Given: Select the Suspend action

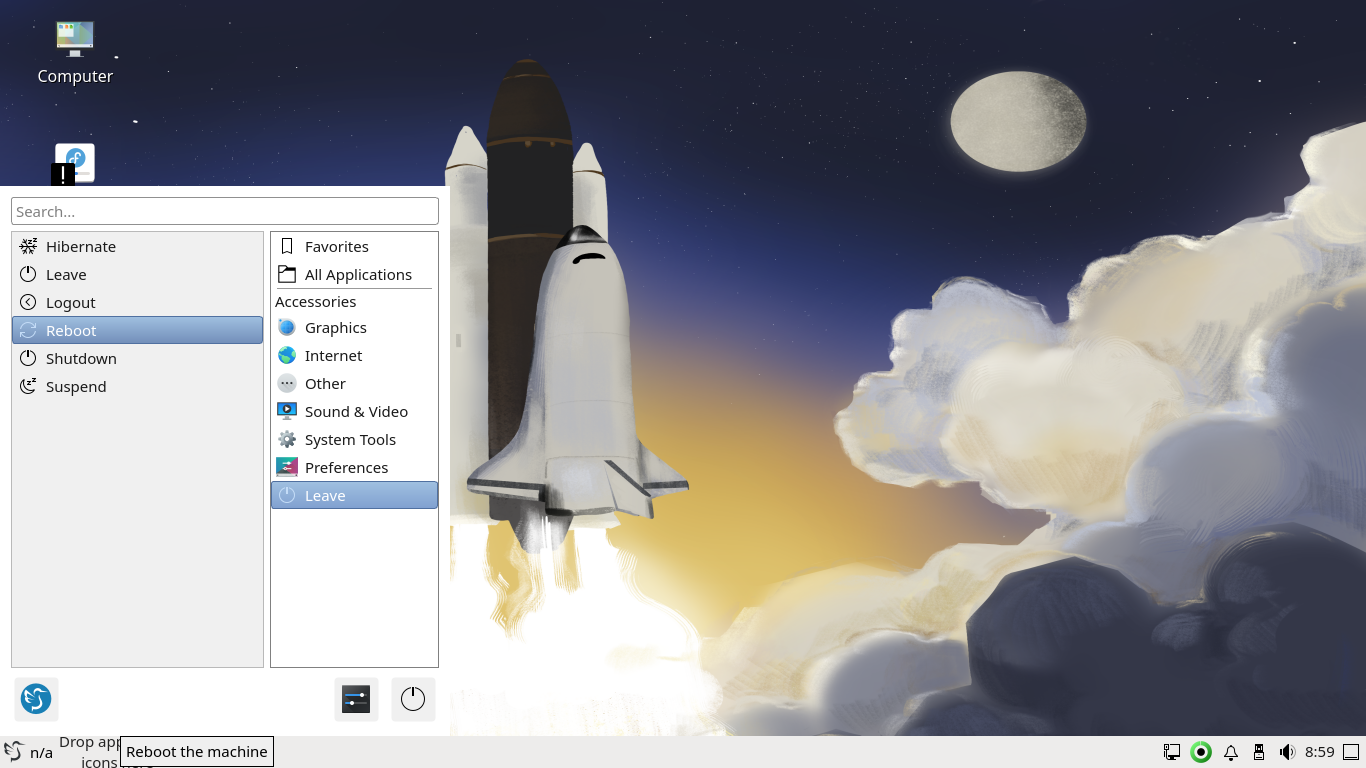Looking at the screenshot, I should pyautogui.click(x=137, y=386).
